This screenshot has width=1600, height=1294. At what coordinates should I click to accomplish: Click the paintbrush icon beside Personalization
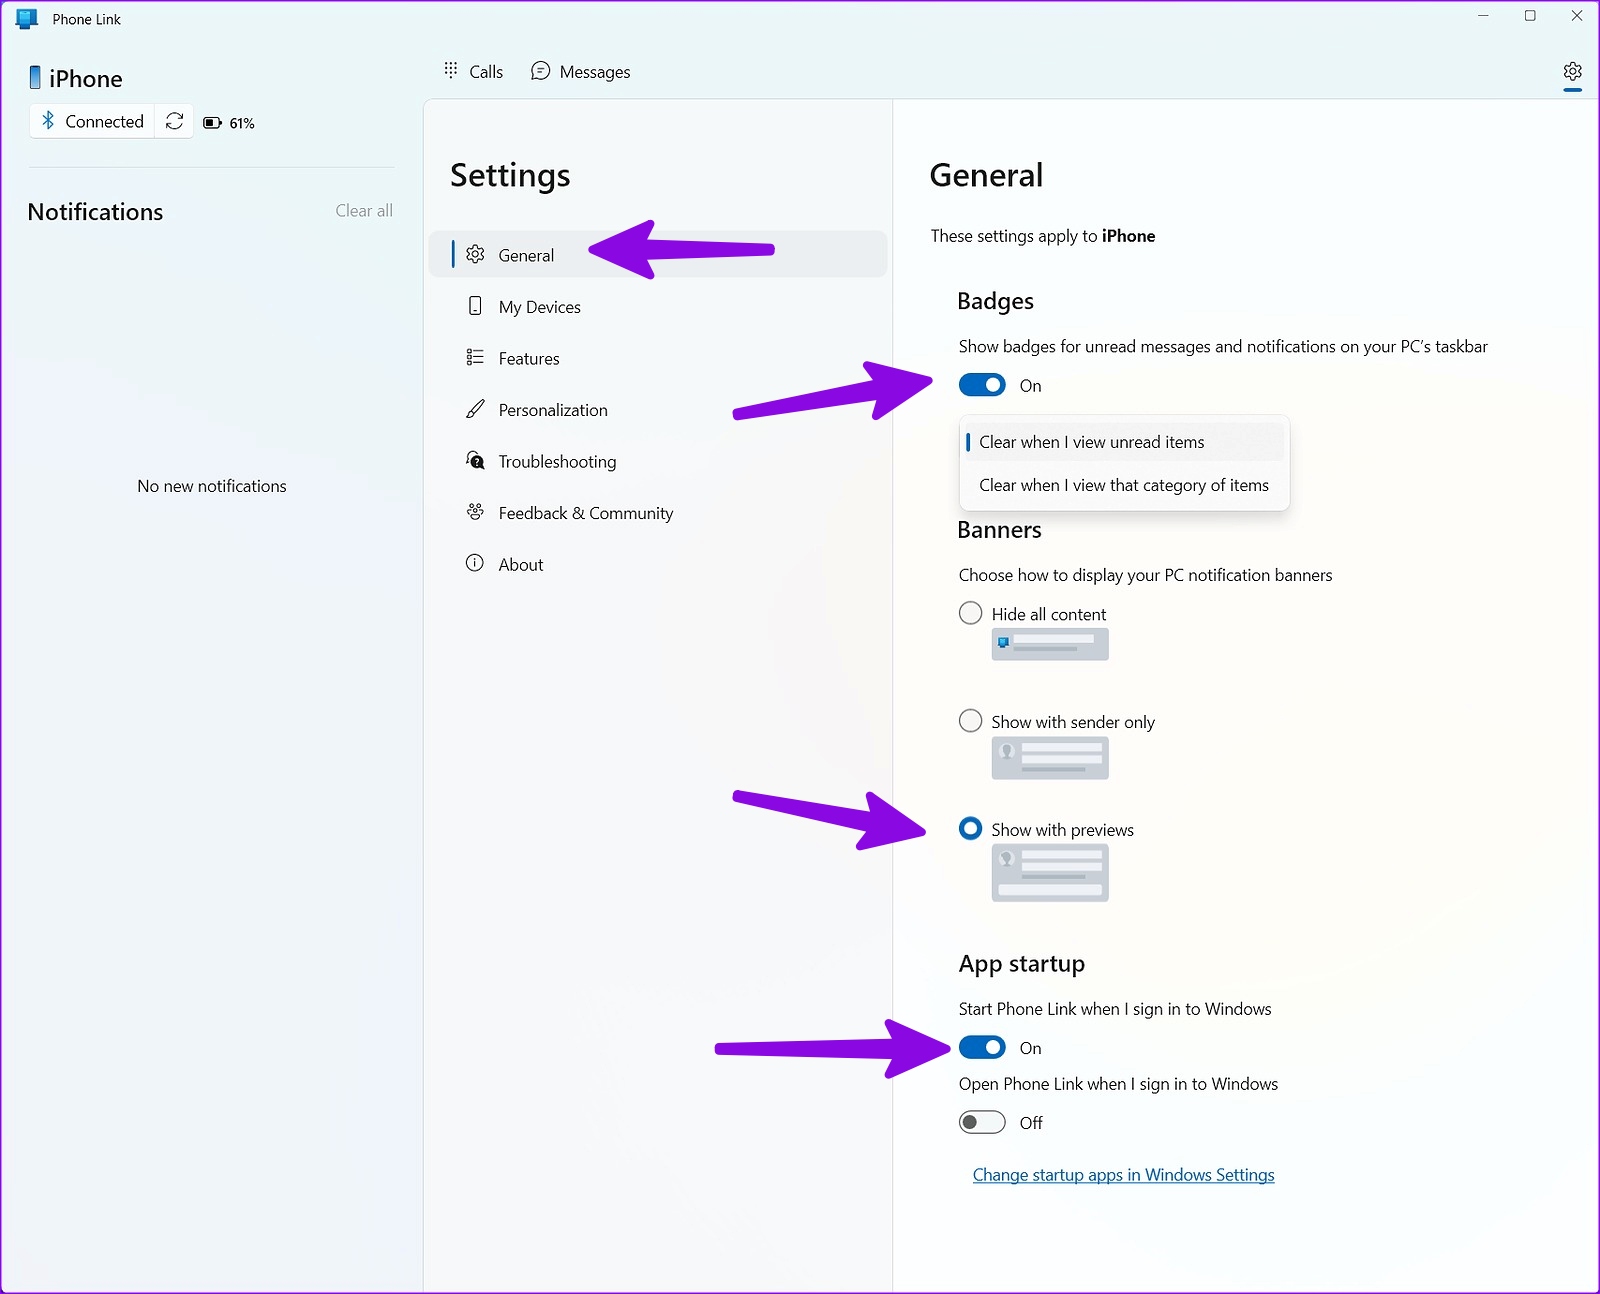475,409
